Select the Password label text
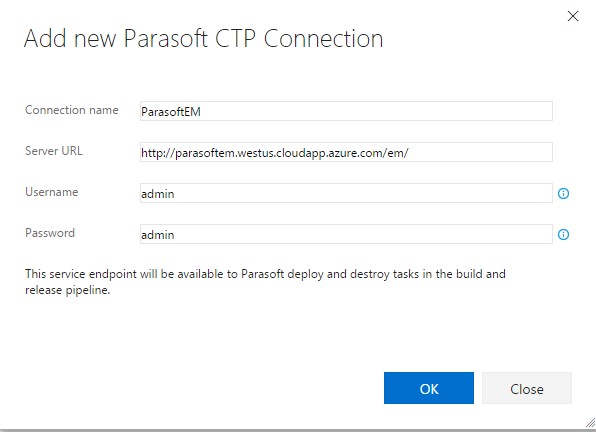 click(x=50, y=233)
